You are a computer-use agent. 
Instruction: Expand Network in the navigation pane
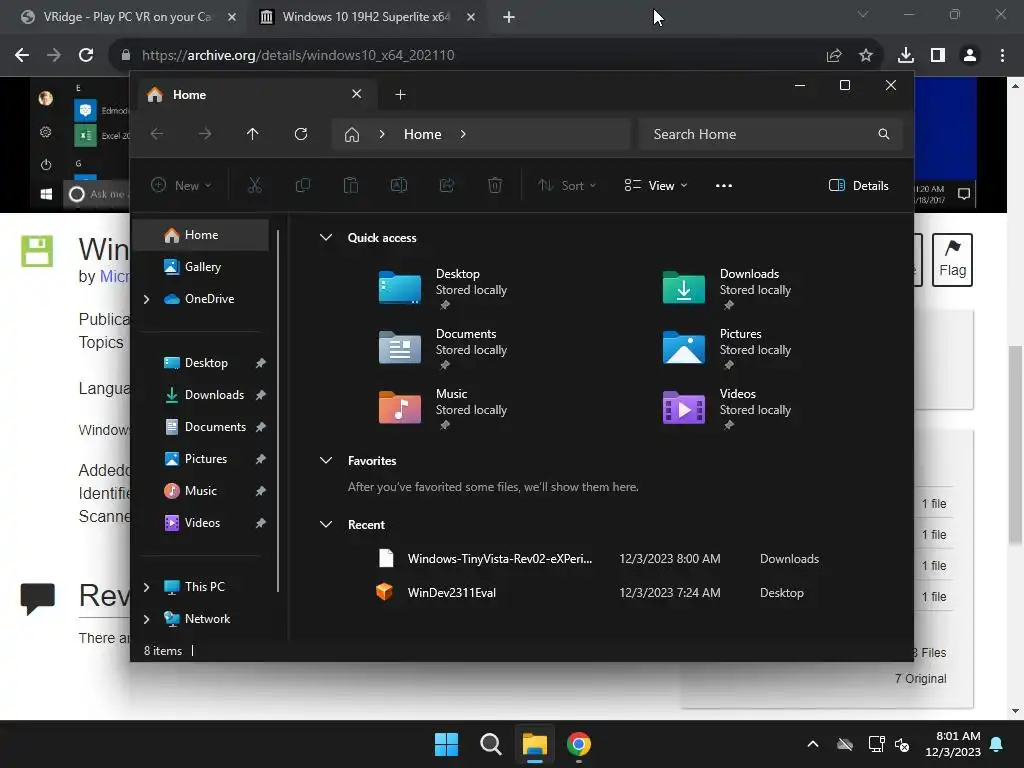(146, 619)
